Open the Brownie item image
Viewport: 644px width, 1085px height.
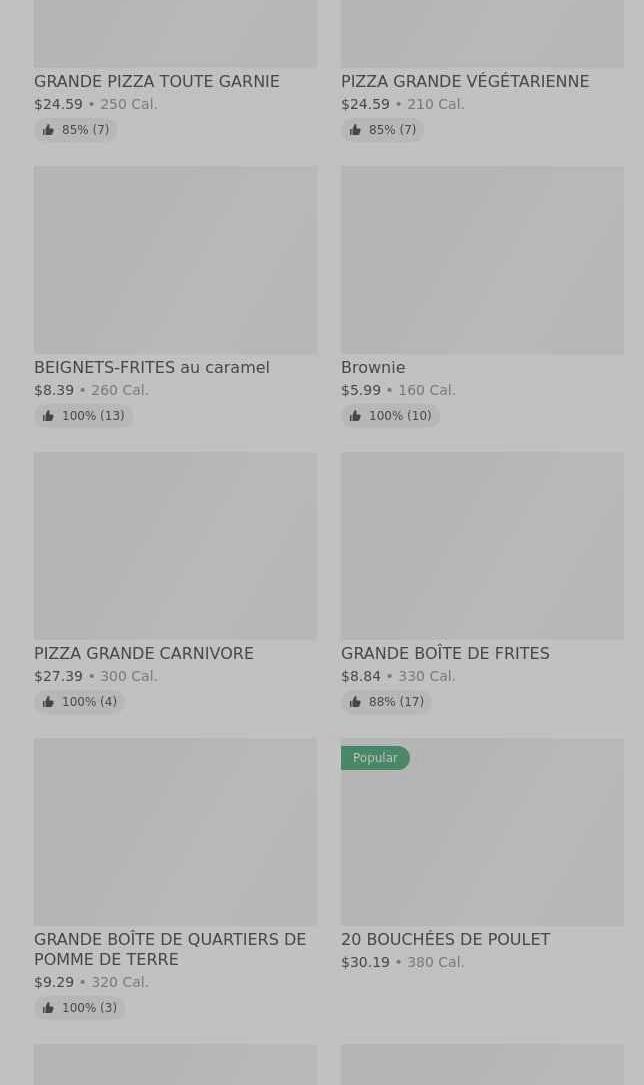click(x=482, y=260)
